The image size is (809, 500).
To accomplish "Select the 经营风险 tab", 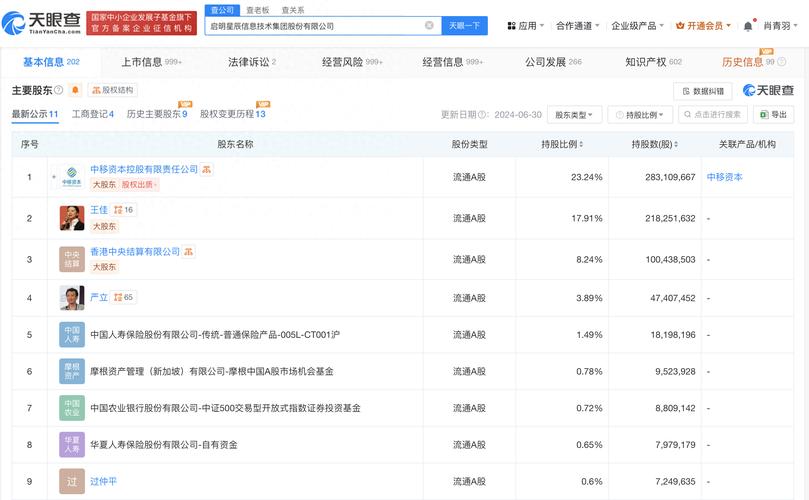I will coord(352,62).
